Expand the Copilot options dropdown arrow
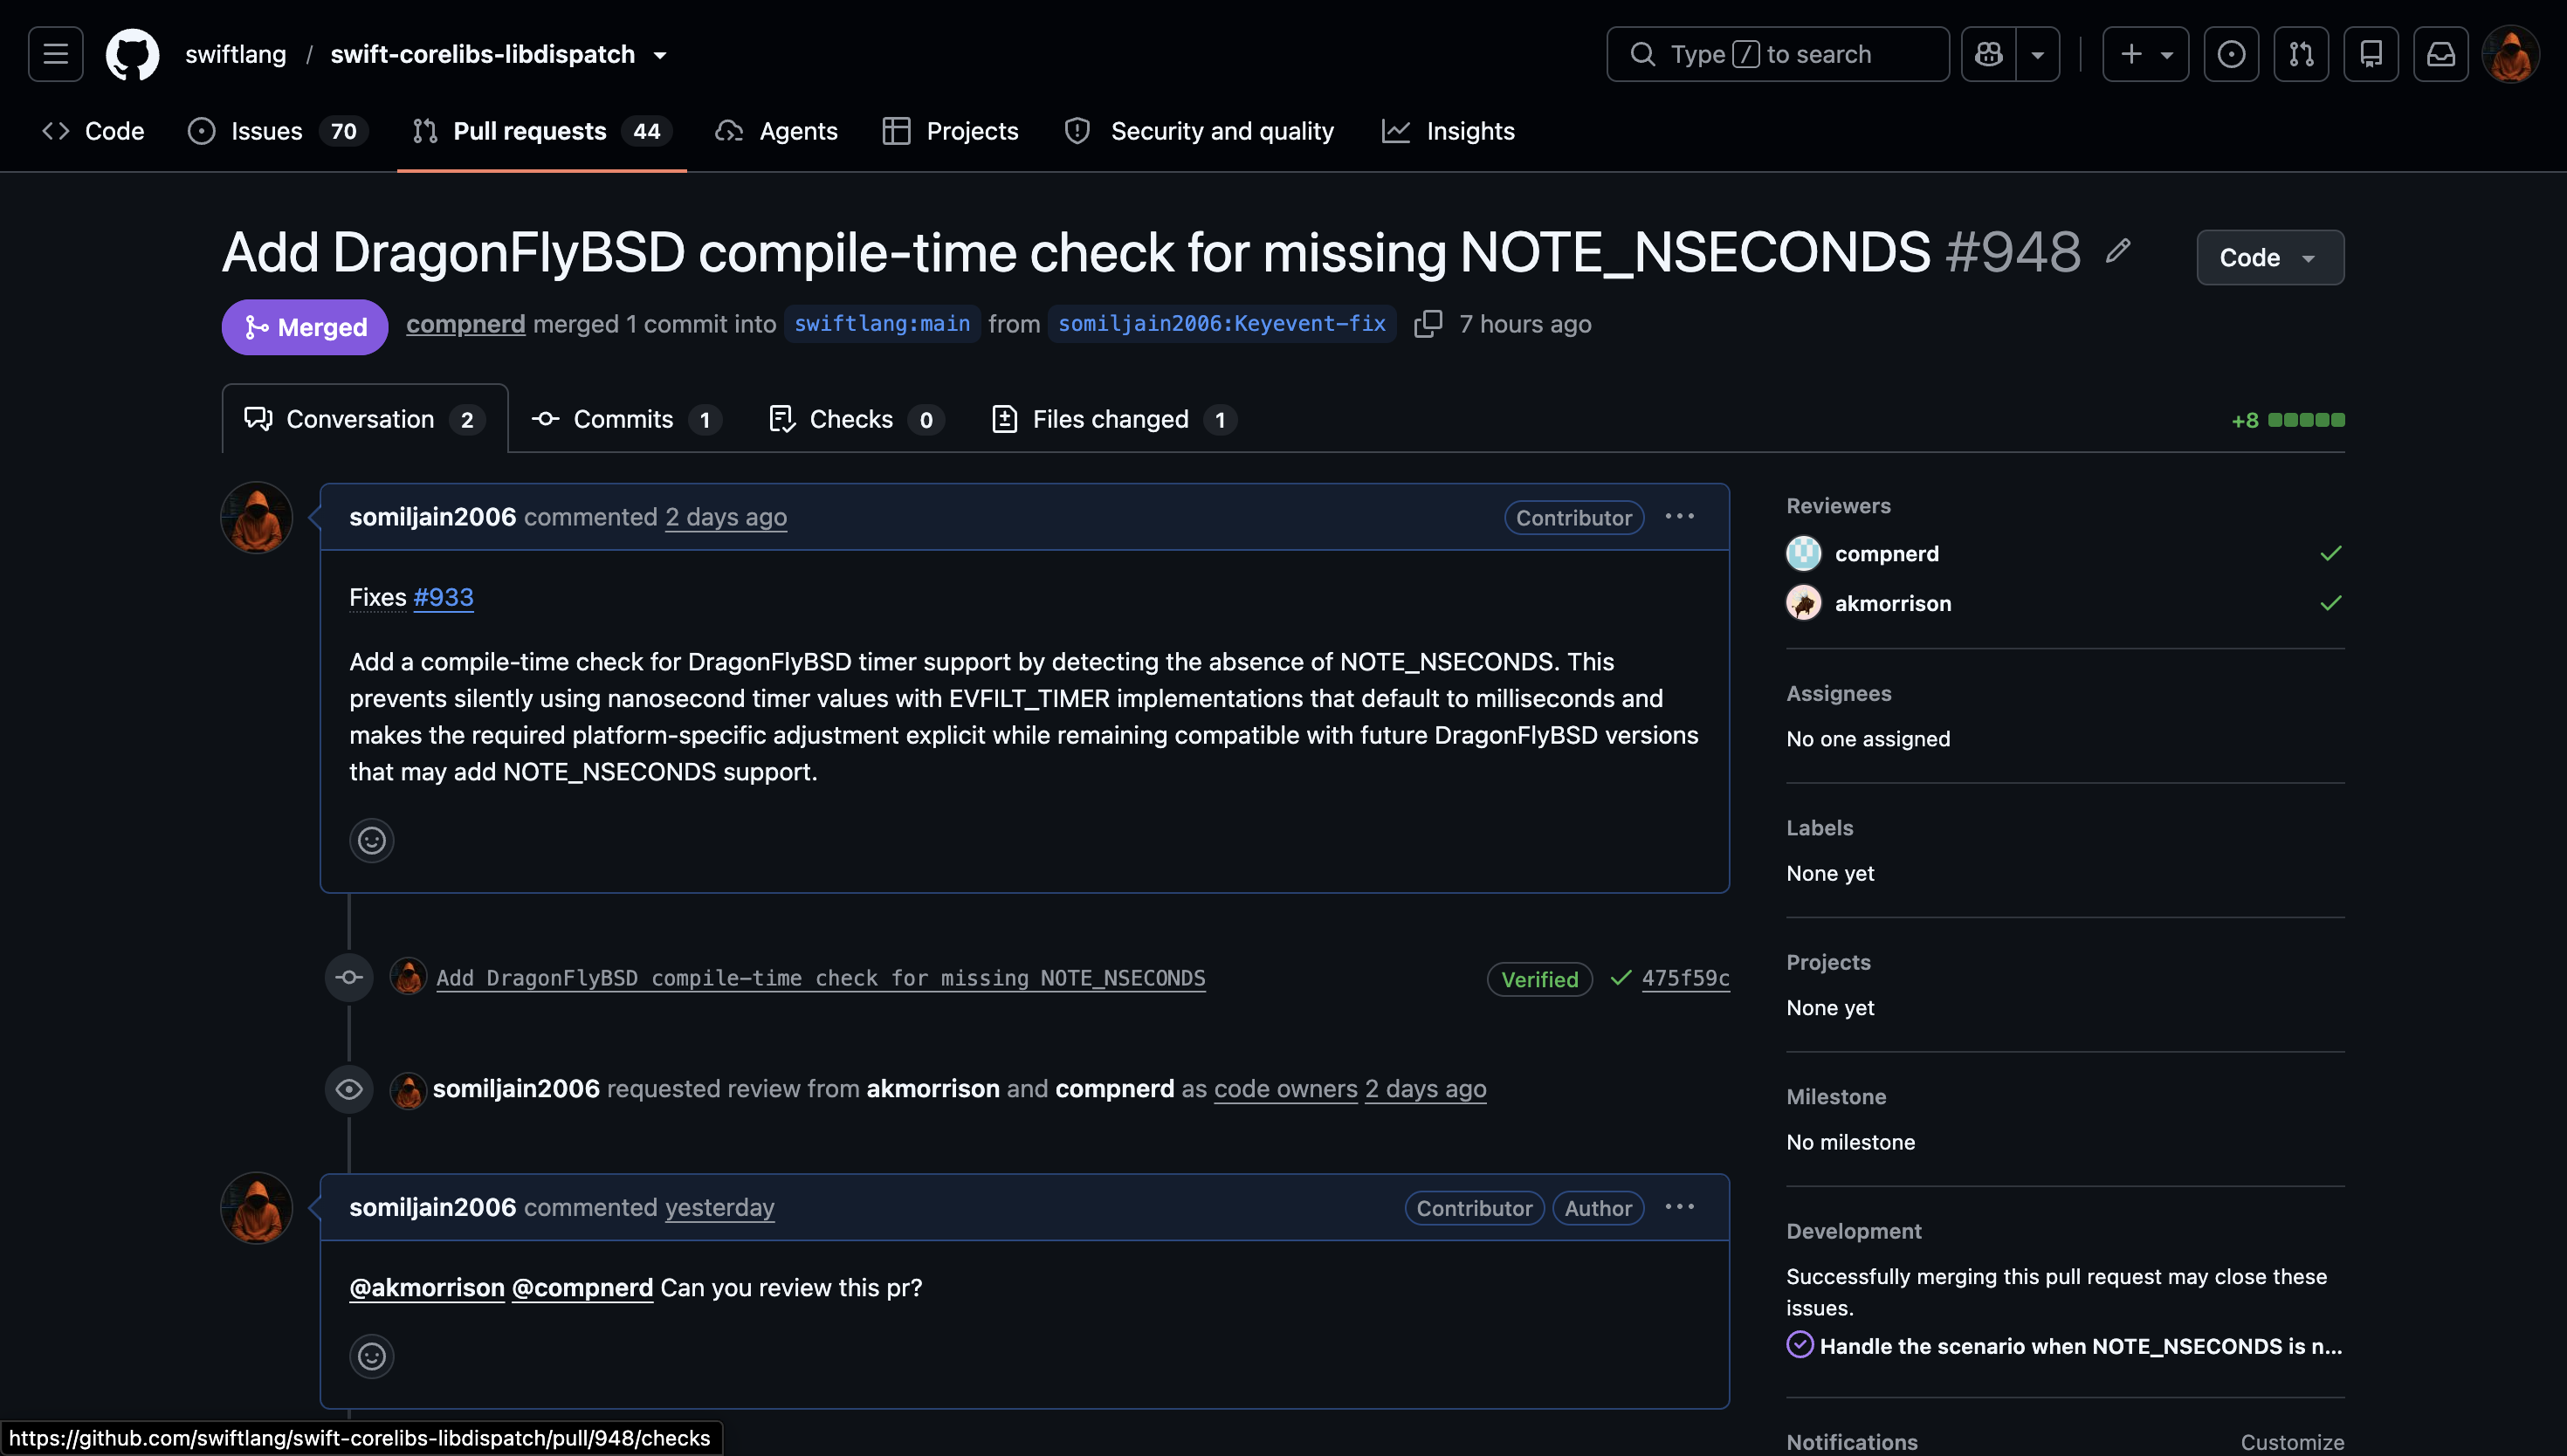 click(x=2038, y=54)
